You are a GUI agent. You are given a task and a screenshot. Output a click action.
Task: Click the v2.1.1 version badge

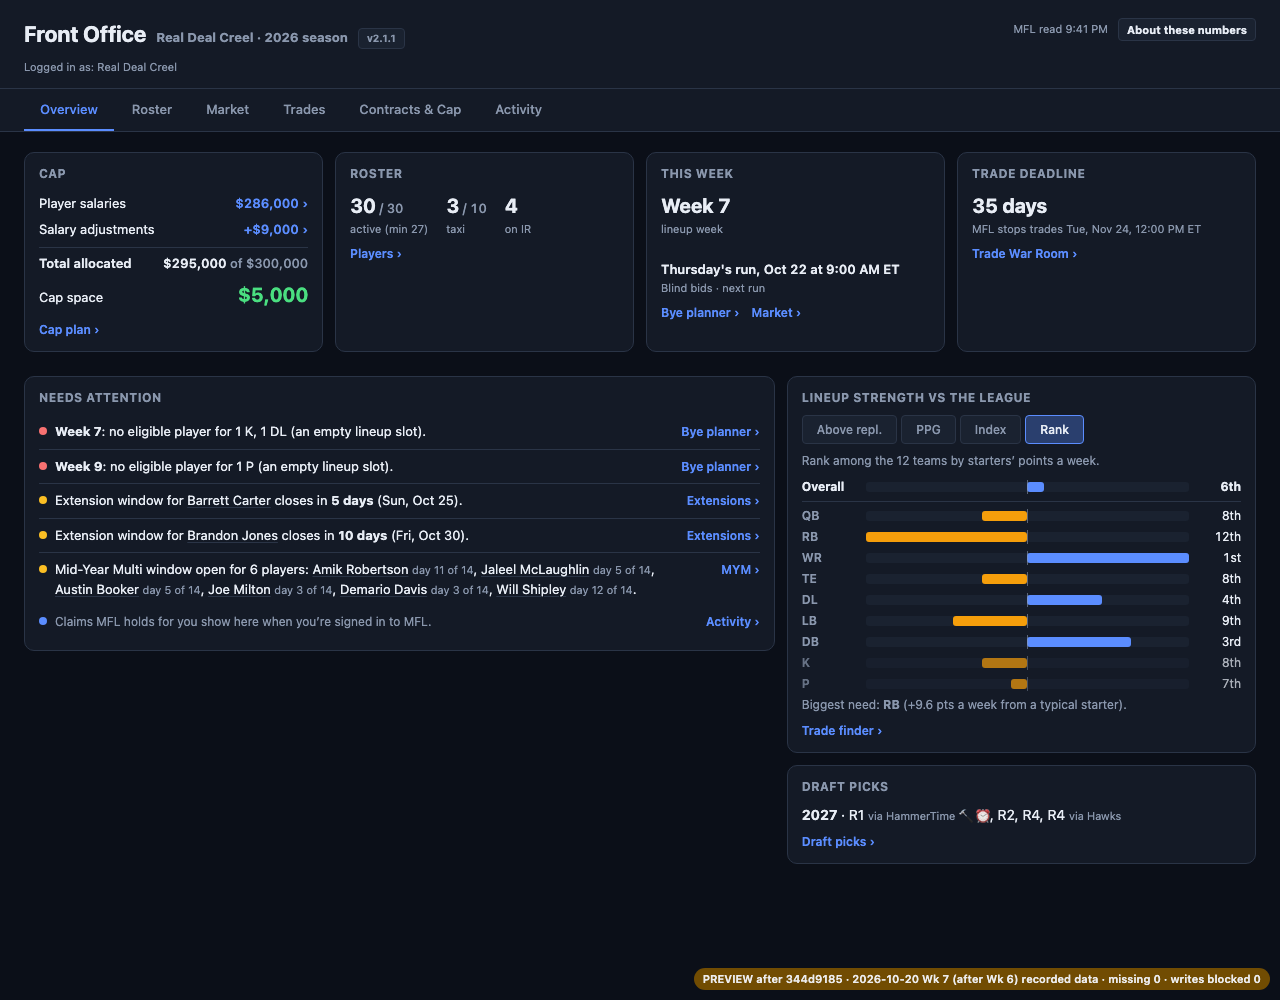381,38
